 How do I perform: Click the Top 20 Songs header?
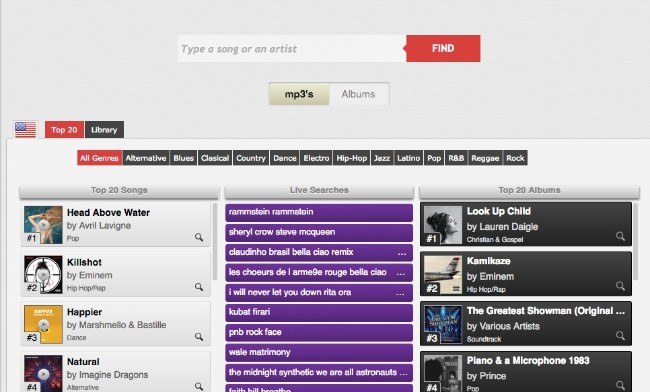pyautogui.click(x=119, y=191)
